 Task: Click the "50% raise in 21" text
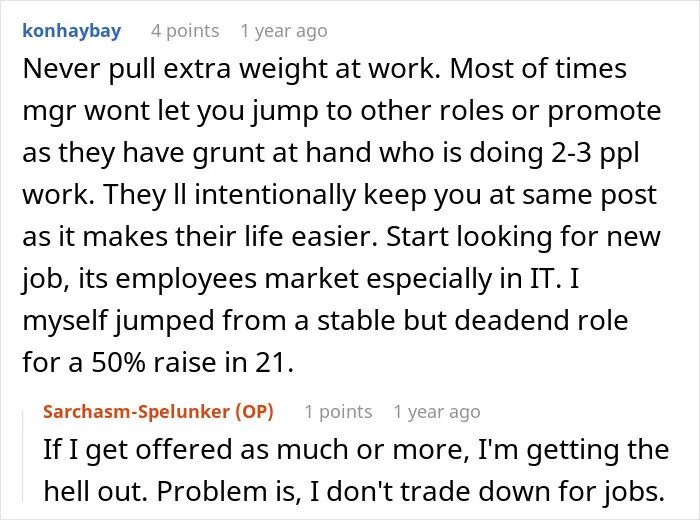tap(188, 362)
